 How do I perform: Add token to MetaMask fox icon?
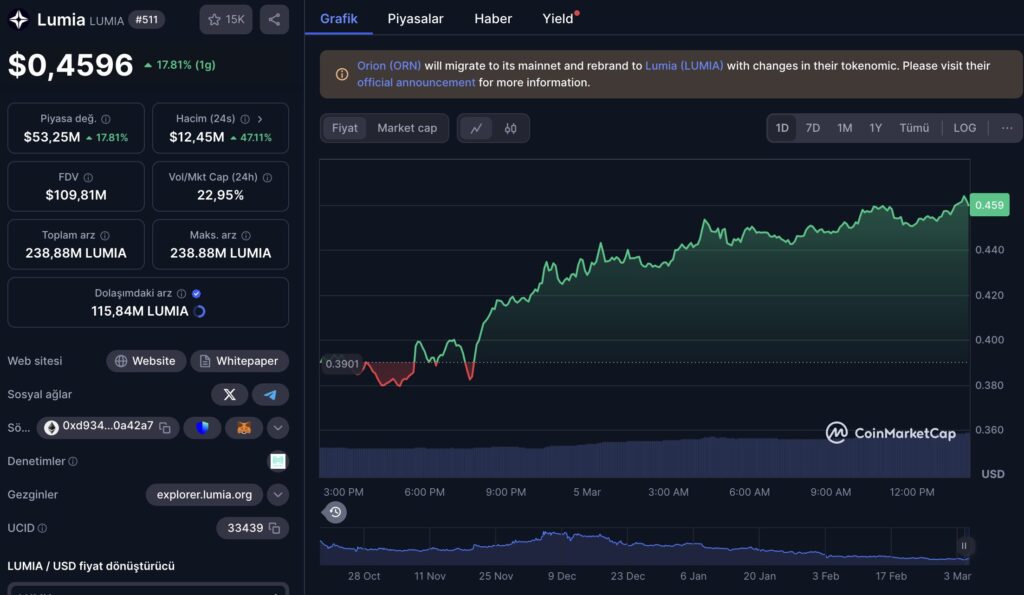244,428
